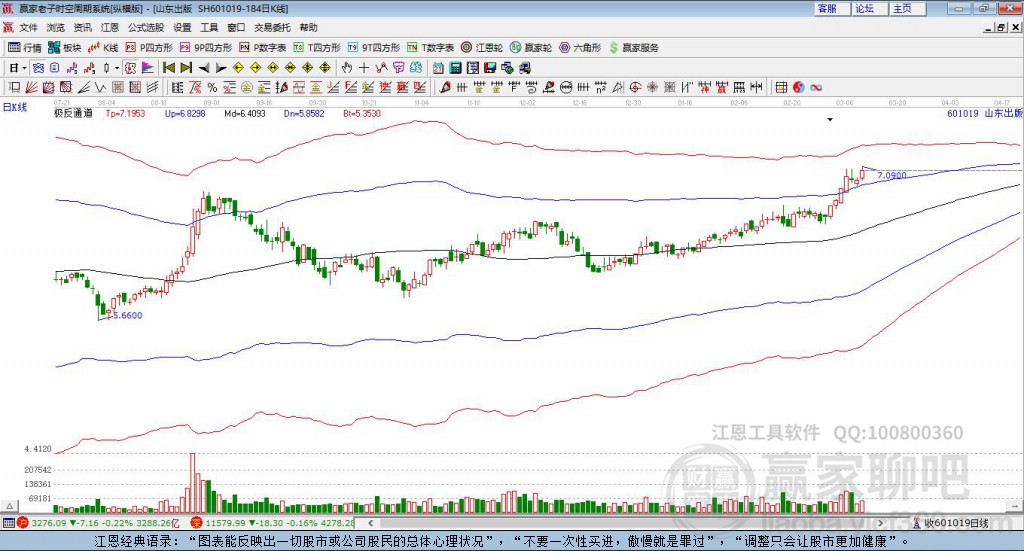Launch the 六角形 hexagon tool
This screenshot has width=1024, height=551.
pyautogui.click(x=580, y=47)
